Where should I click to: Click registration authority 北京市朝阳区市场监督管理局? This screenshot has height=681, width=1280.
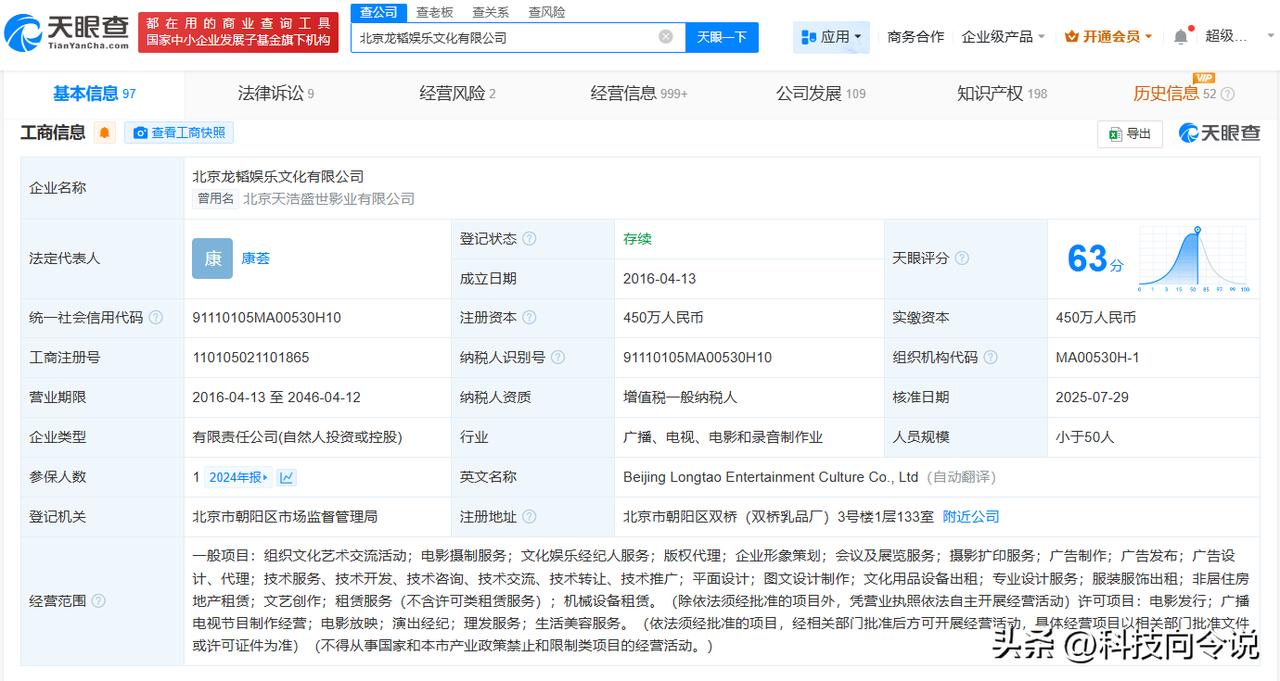285,517
